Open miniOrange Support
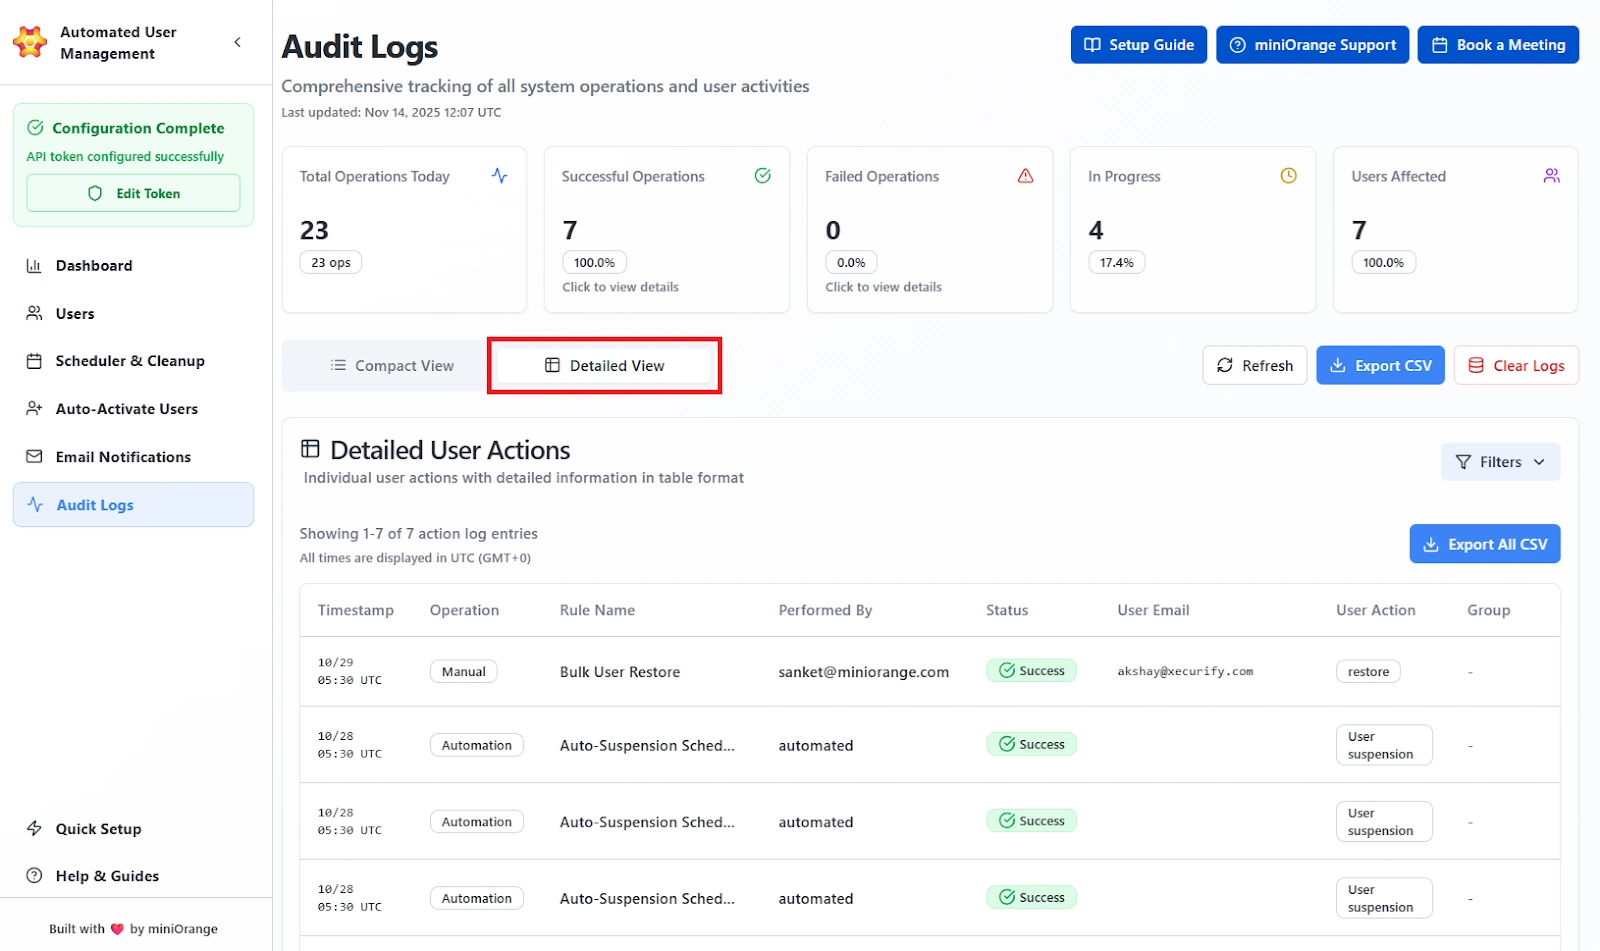The height and width of the screenshot is (951, 1600). pyautogui.click(x=1312, y=44)
